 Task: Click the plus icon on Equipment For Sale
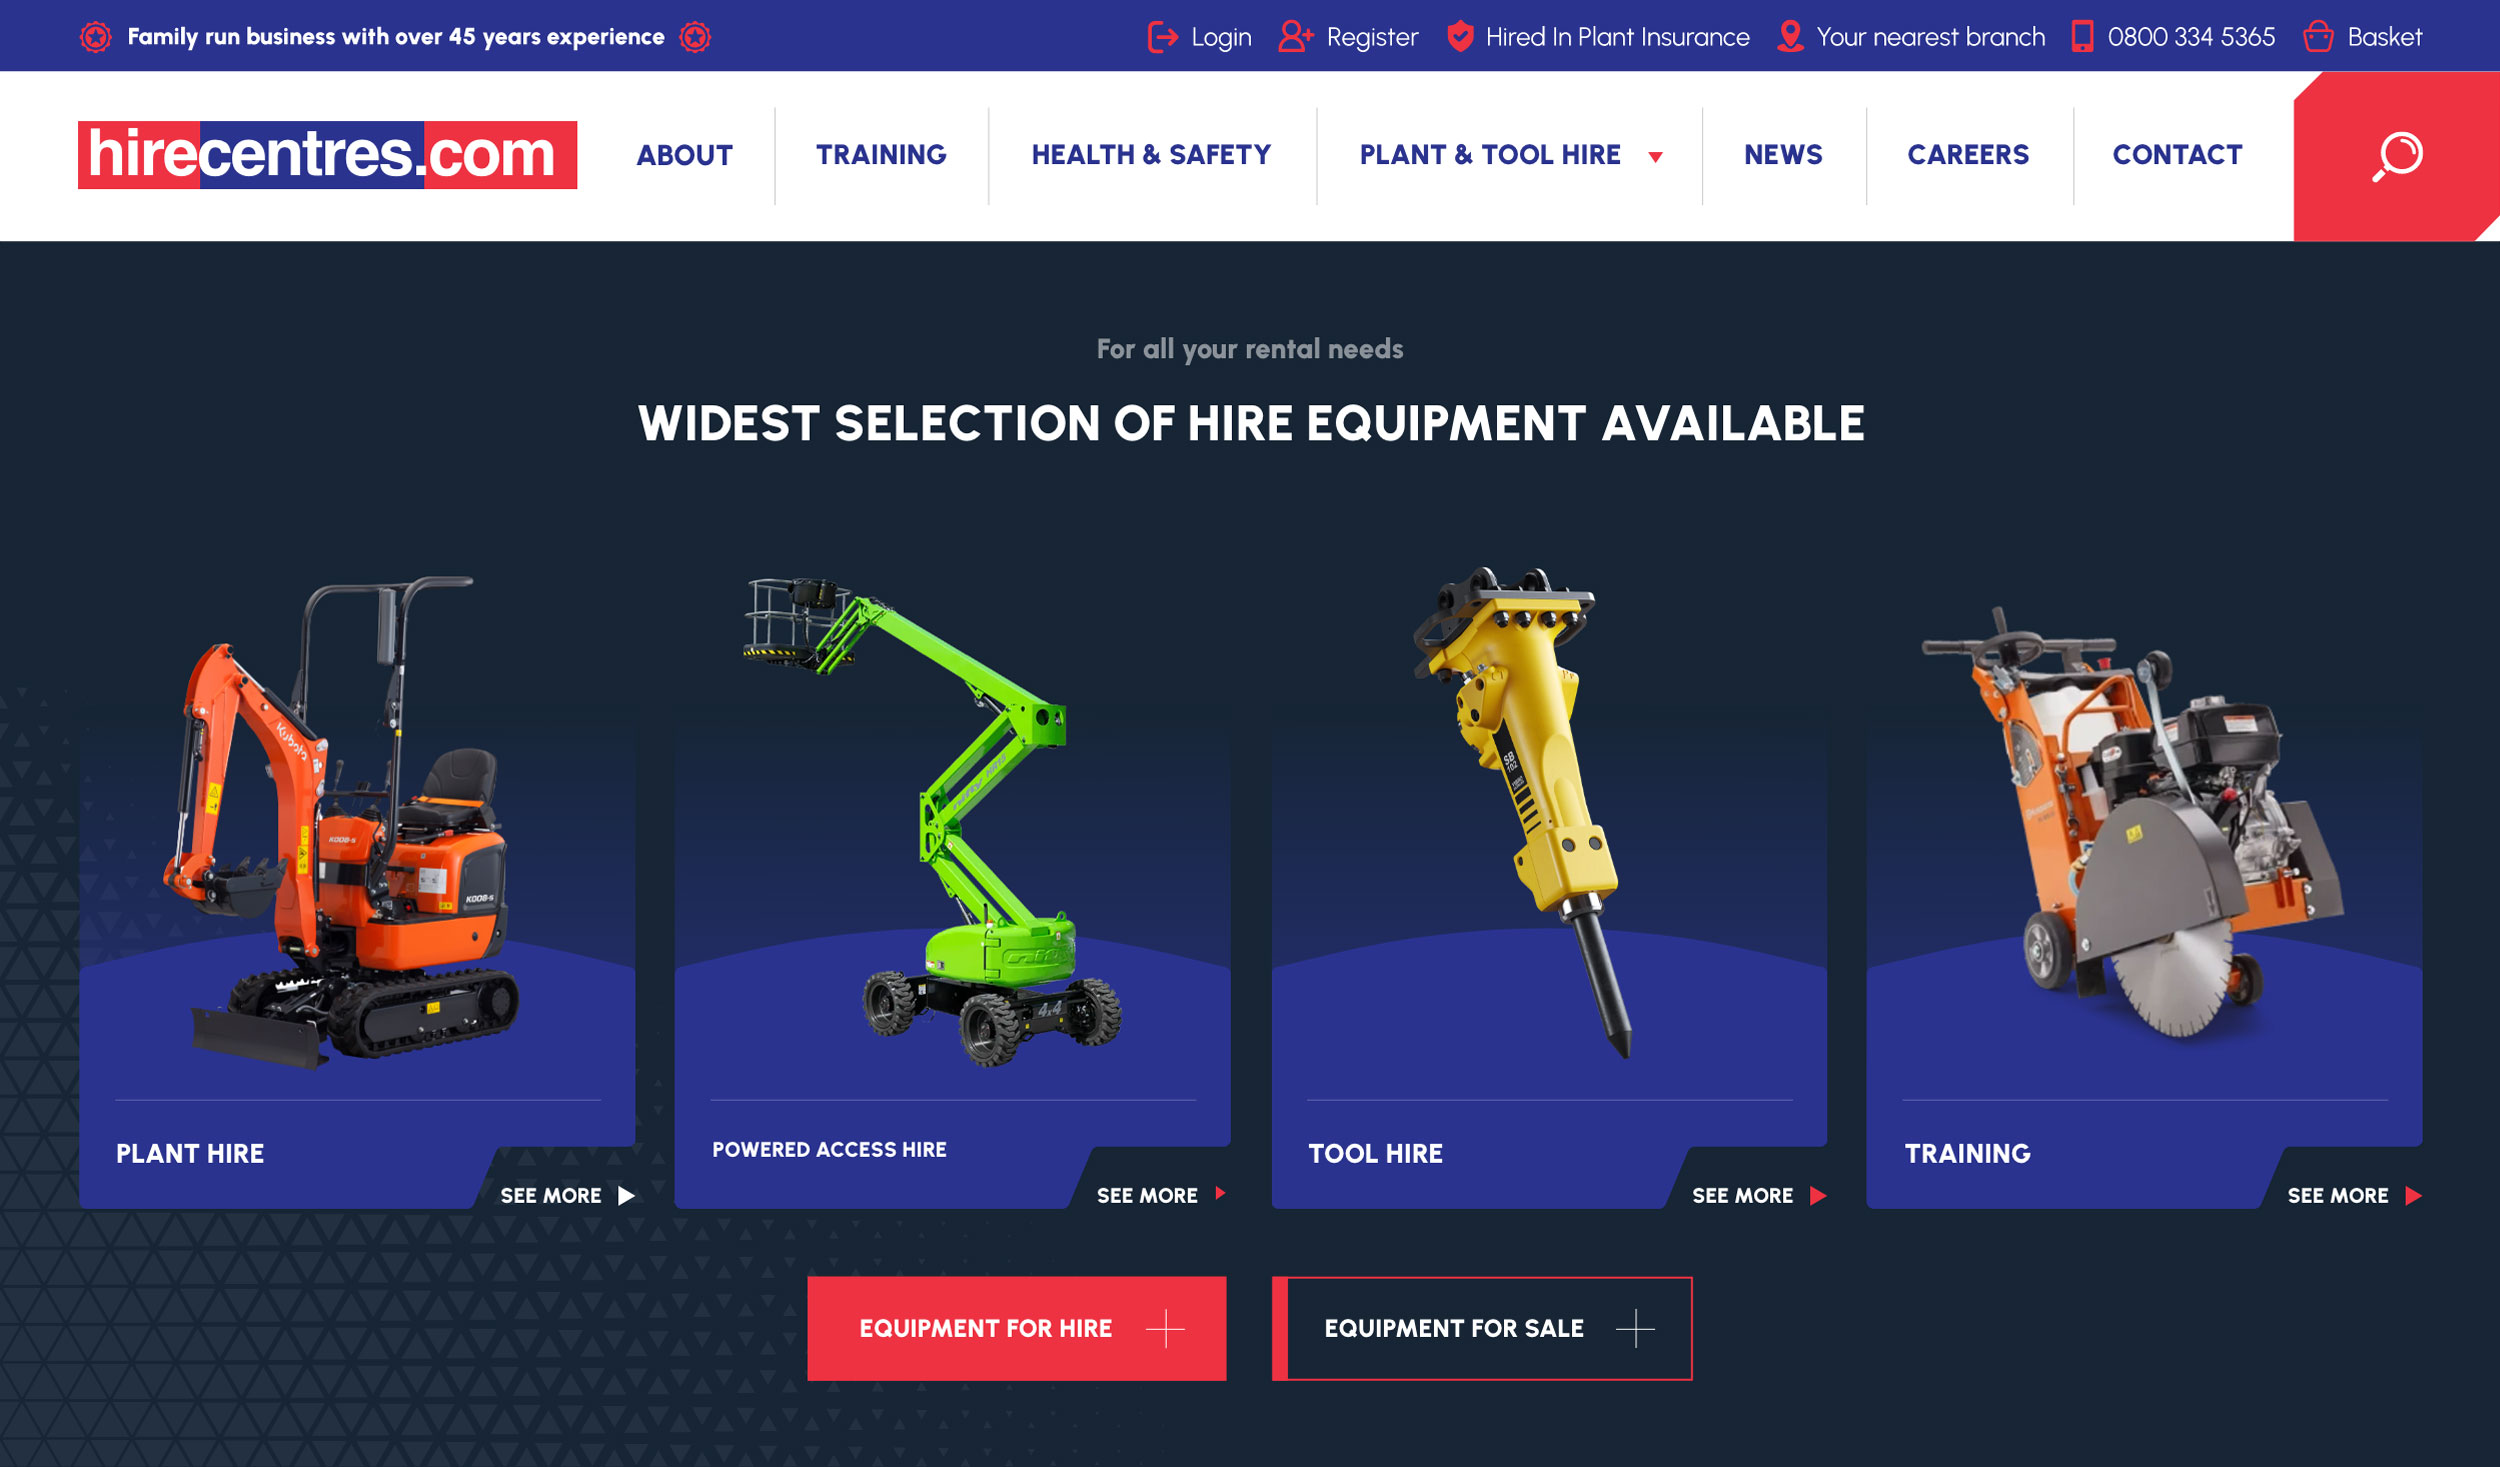click(1635, 1328)
